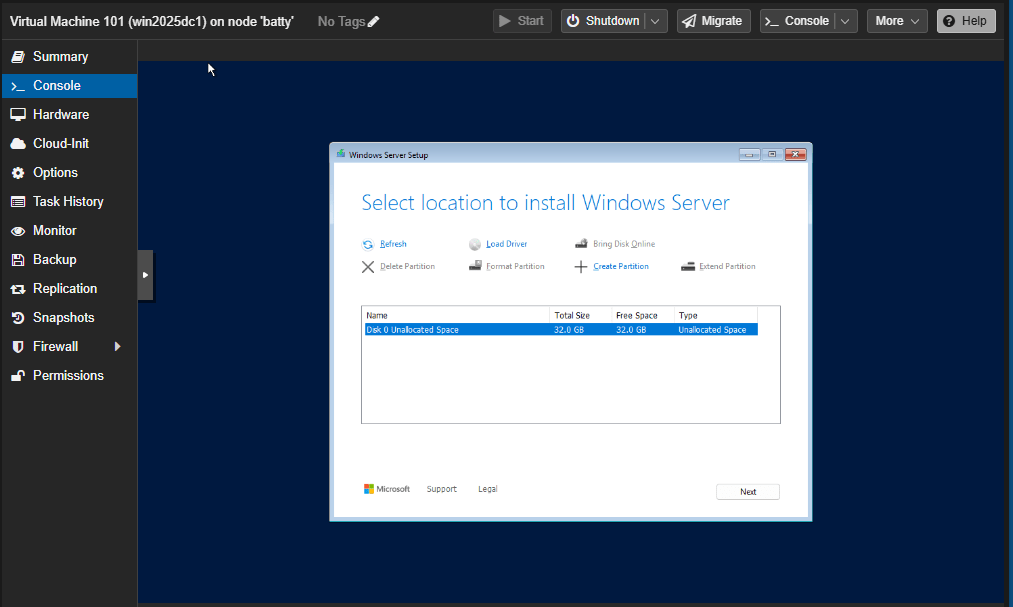Go to the Backup section
The height and width of the screenshot is (607, 1013).
click(x=54, y=259)
